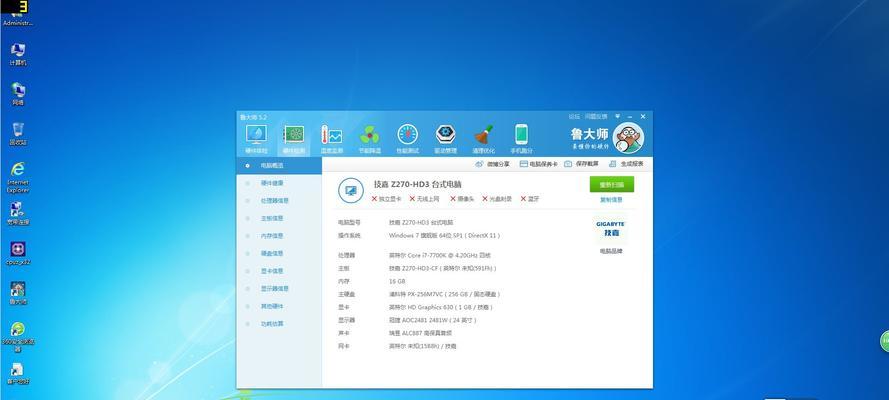Click the heading 技嘉 Z270-HD3 台式电脑

[417, 184]
